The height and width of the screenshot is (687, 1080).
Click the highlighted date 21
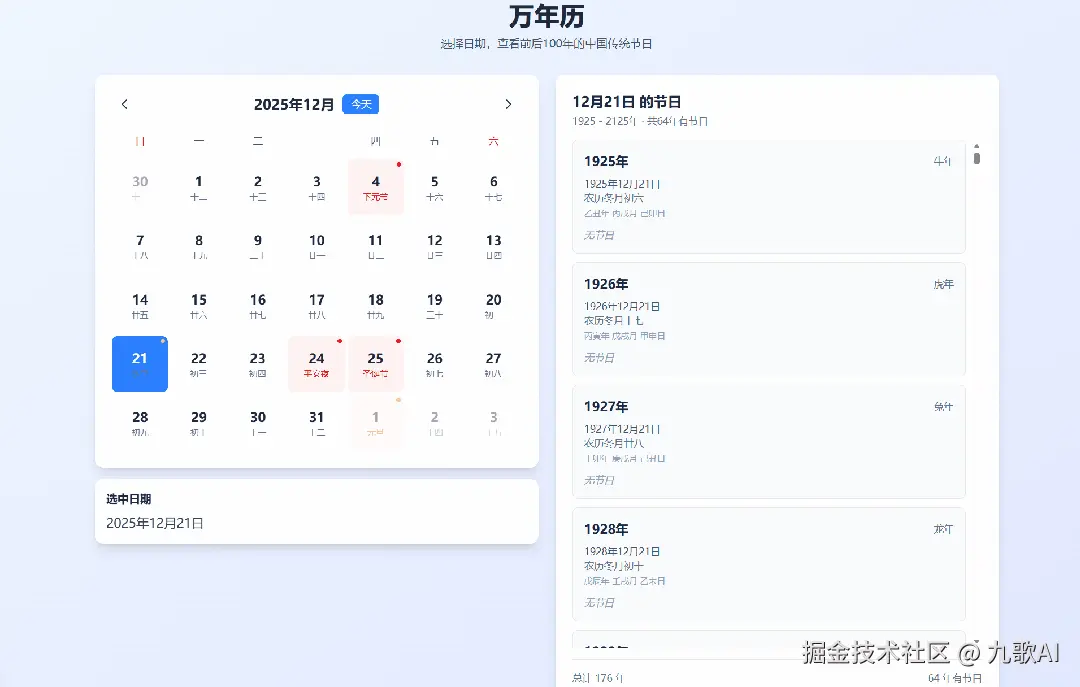tap(139, 364)
